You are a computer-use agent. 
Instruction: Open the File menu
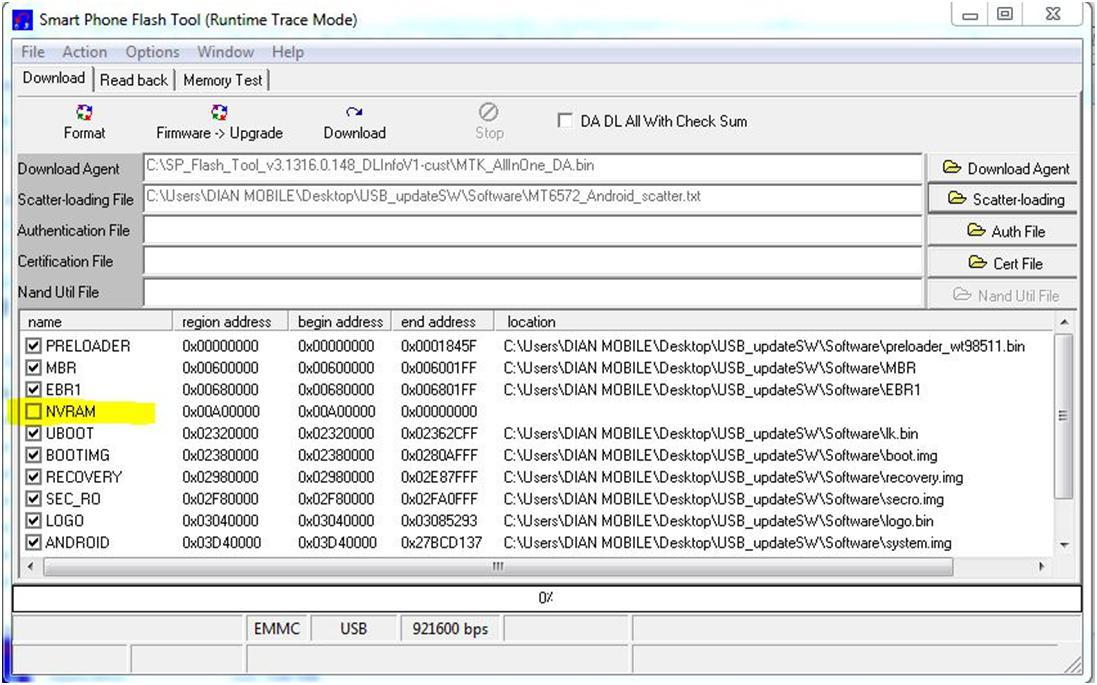pos(33,52)
